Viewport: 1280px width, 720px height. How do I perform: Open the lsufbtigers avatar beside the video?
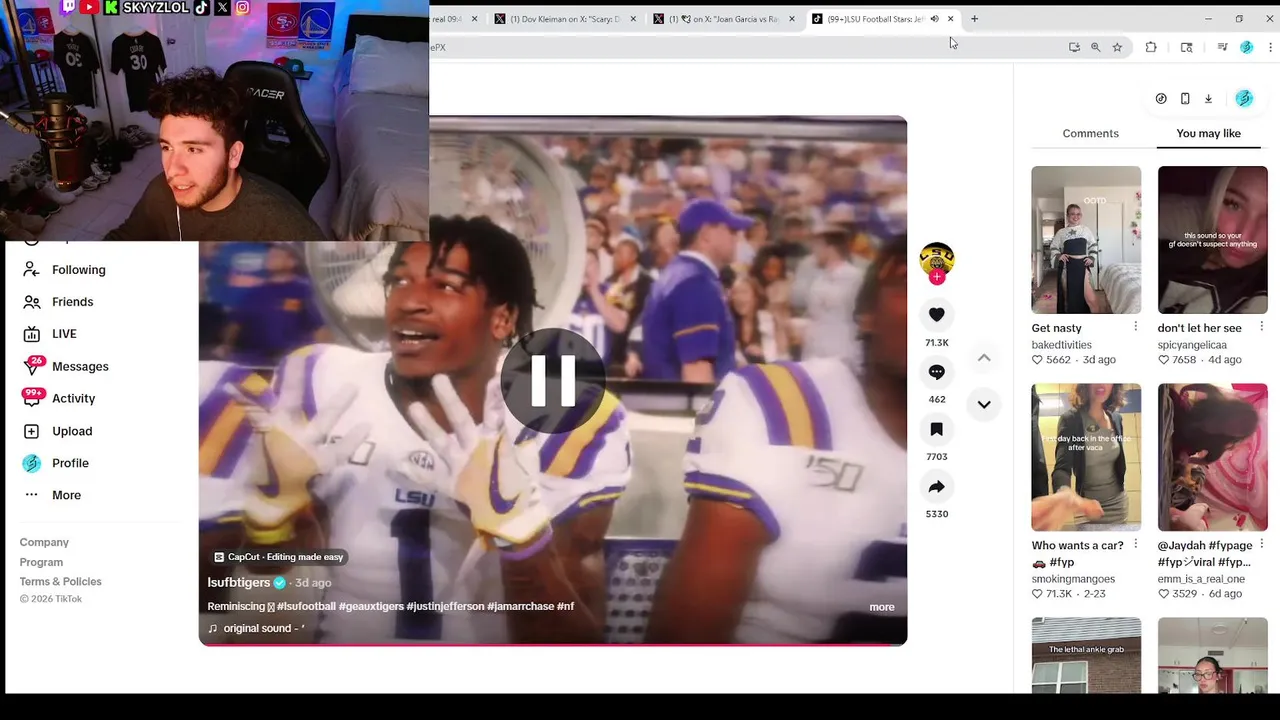click(x=937, y=259)
